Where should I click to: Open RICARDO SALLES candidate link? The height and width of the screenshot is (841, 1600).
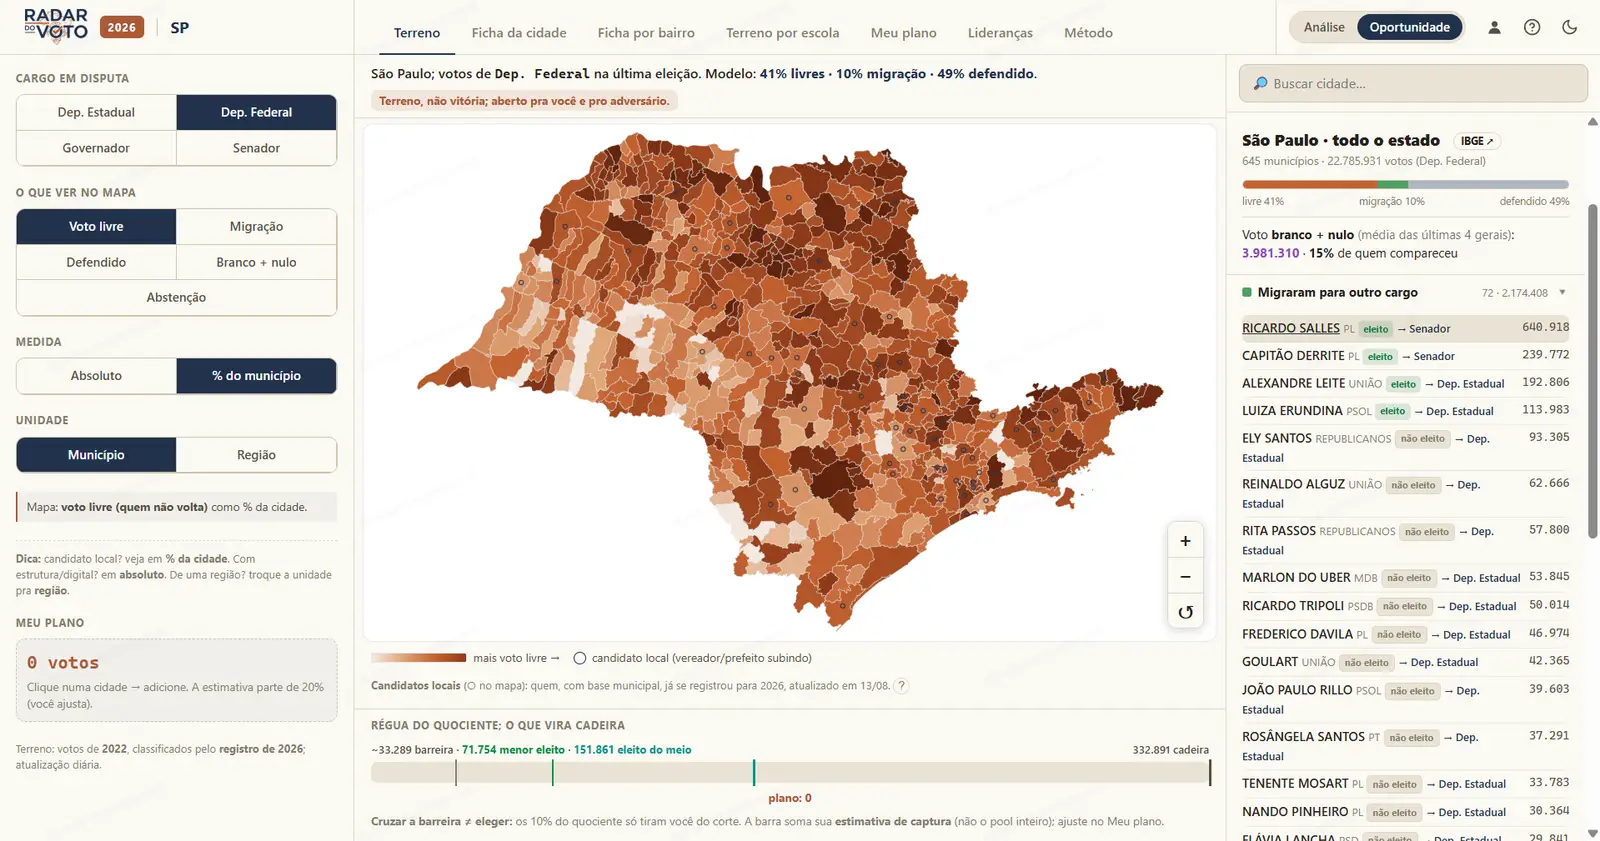[x=1291, y=328]
